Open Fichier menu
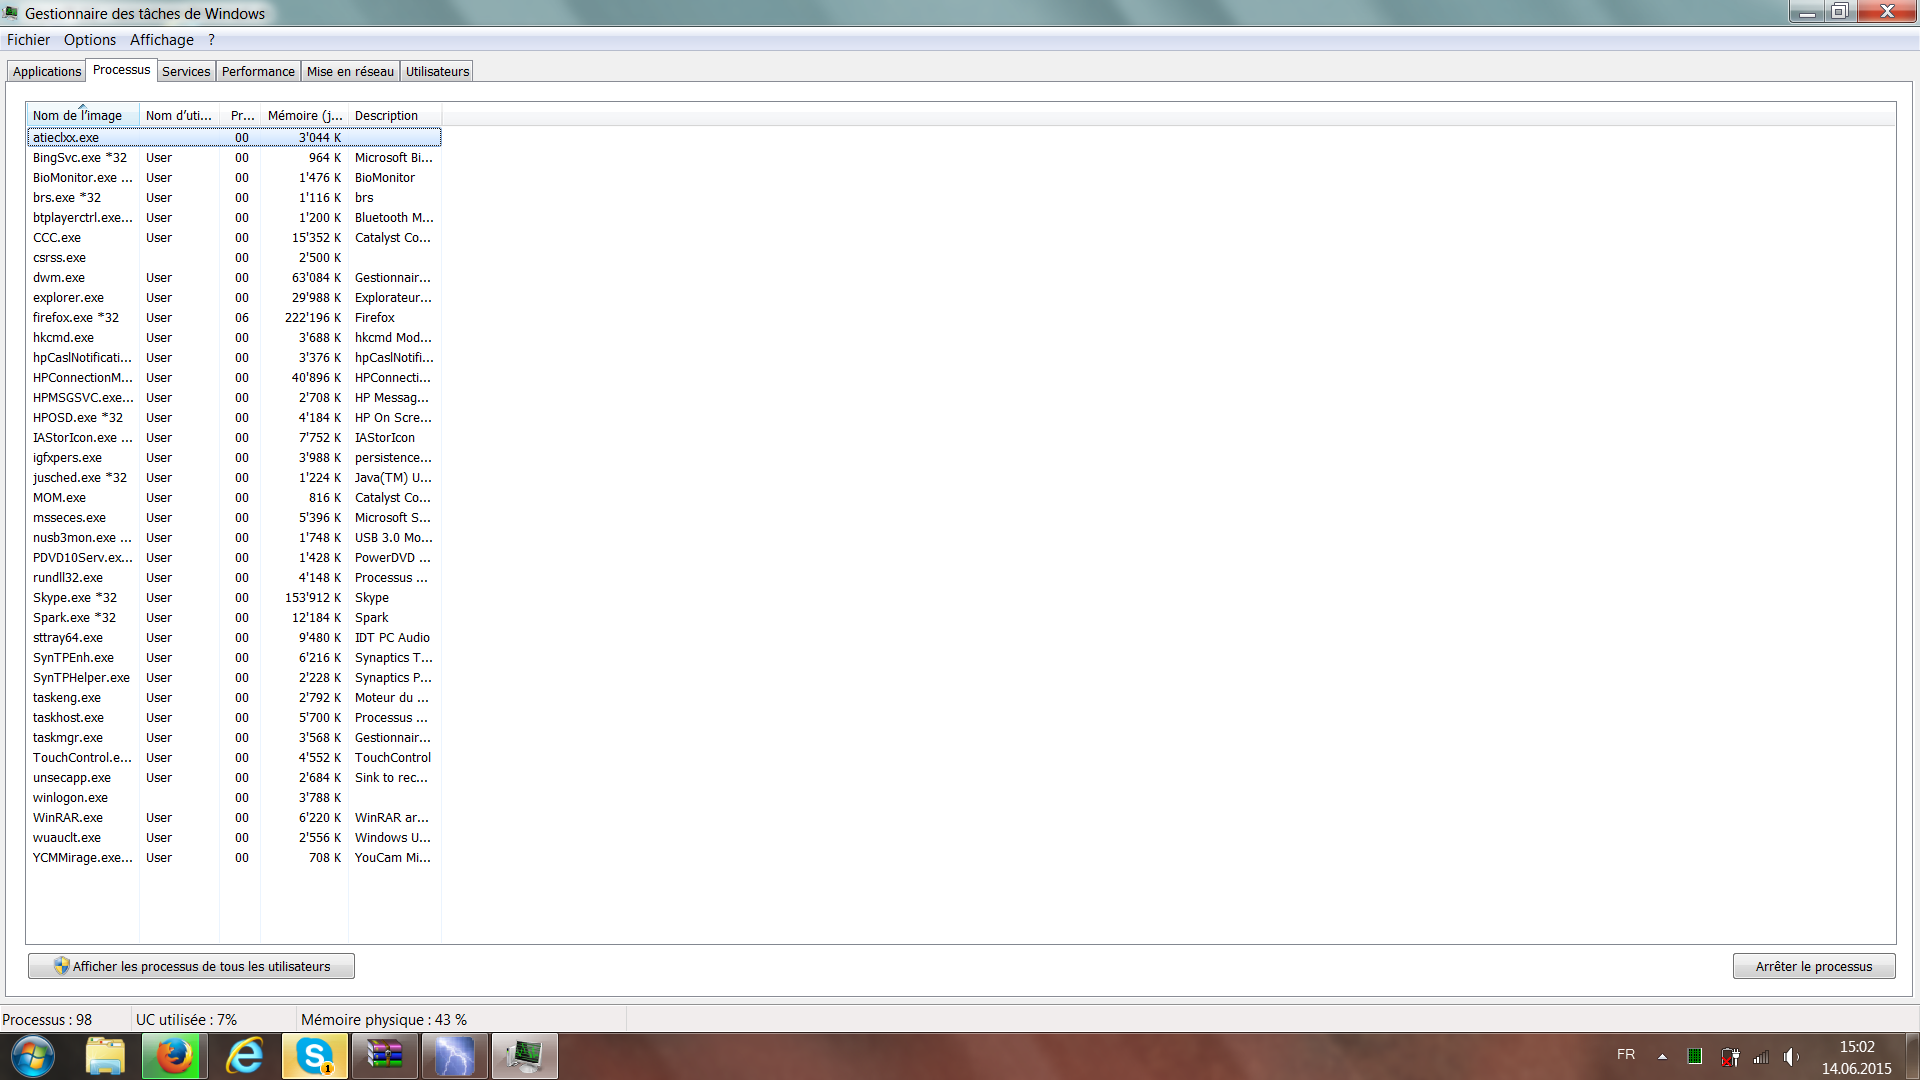Viewport: 1920px width, 1080px height. pos(28,40)
